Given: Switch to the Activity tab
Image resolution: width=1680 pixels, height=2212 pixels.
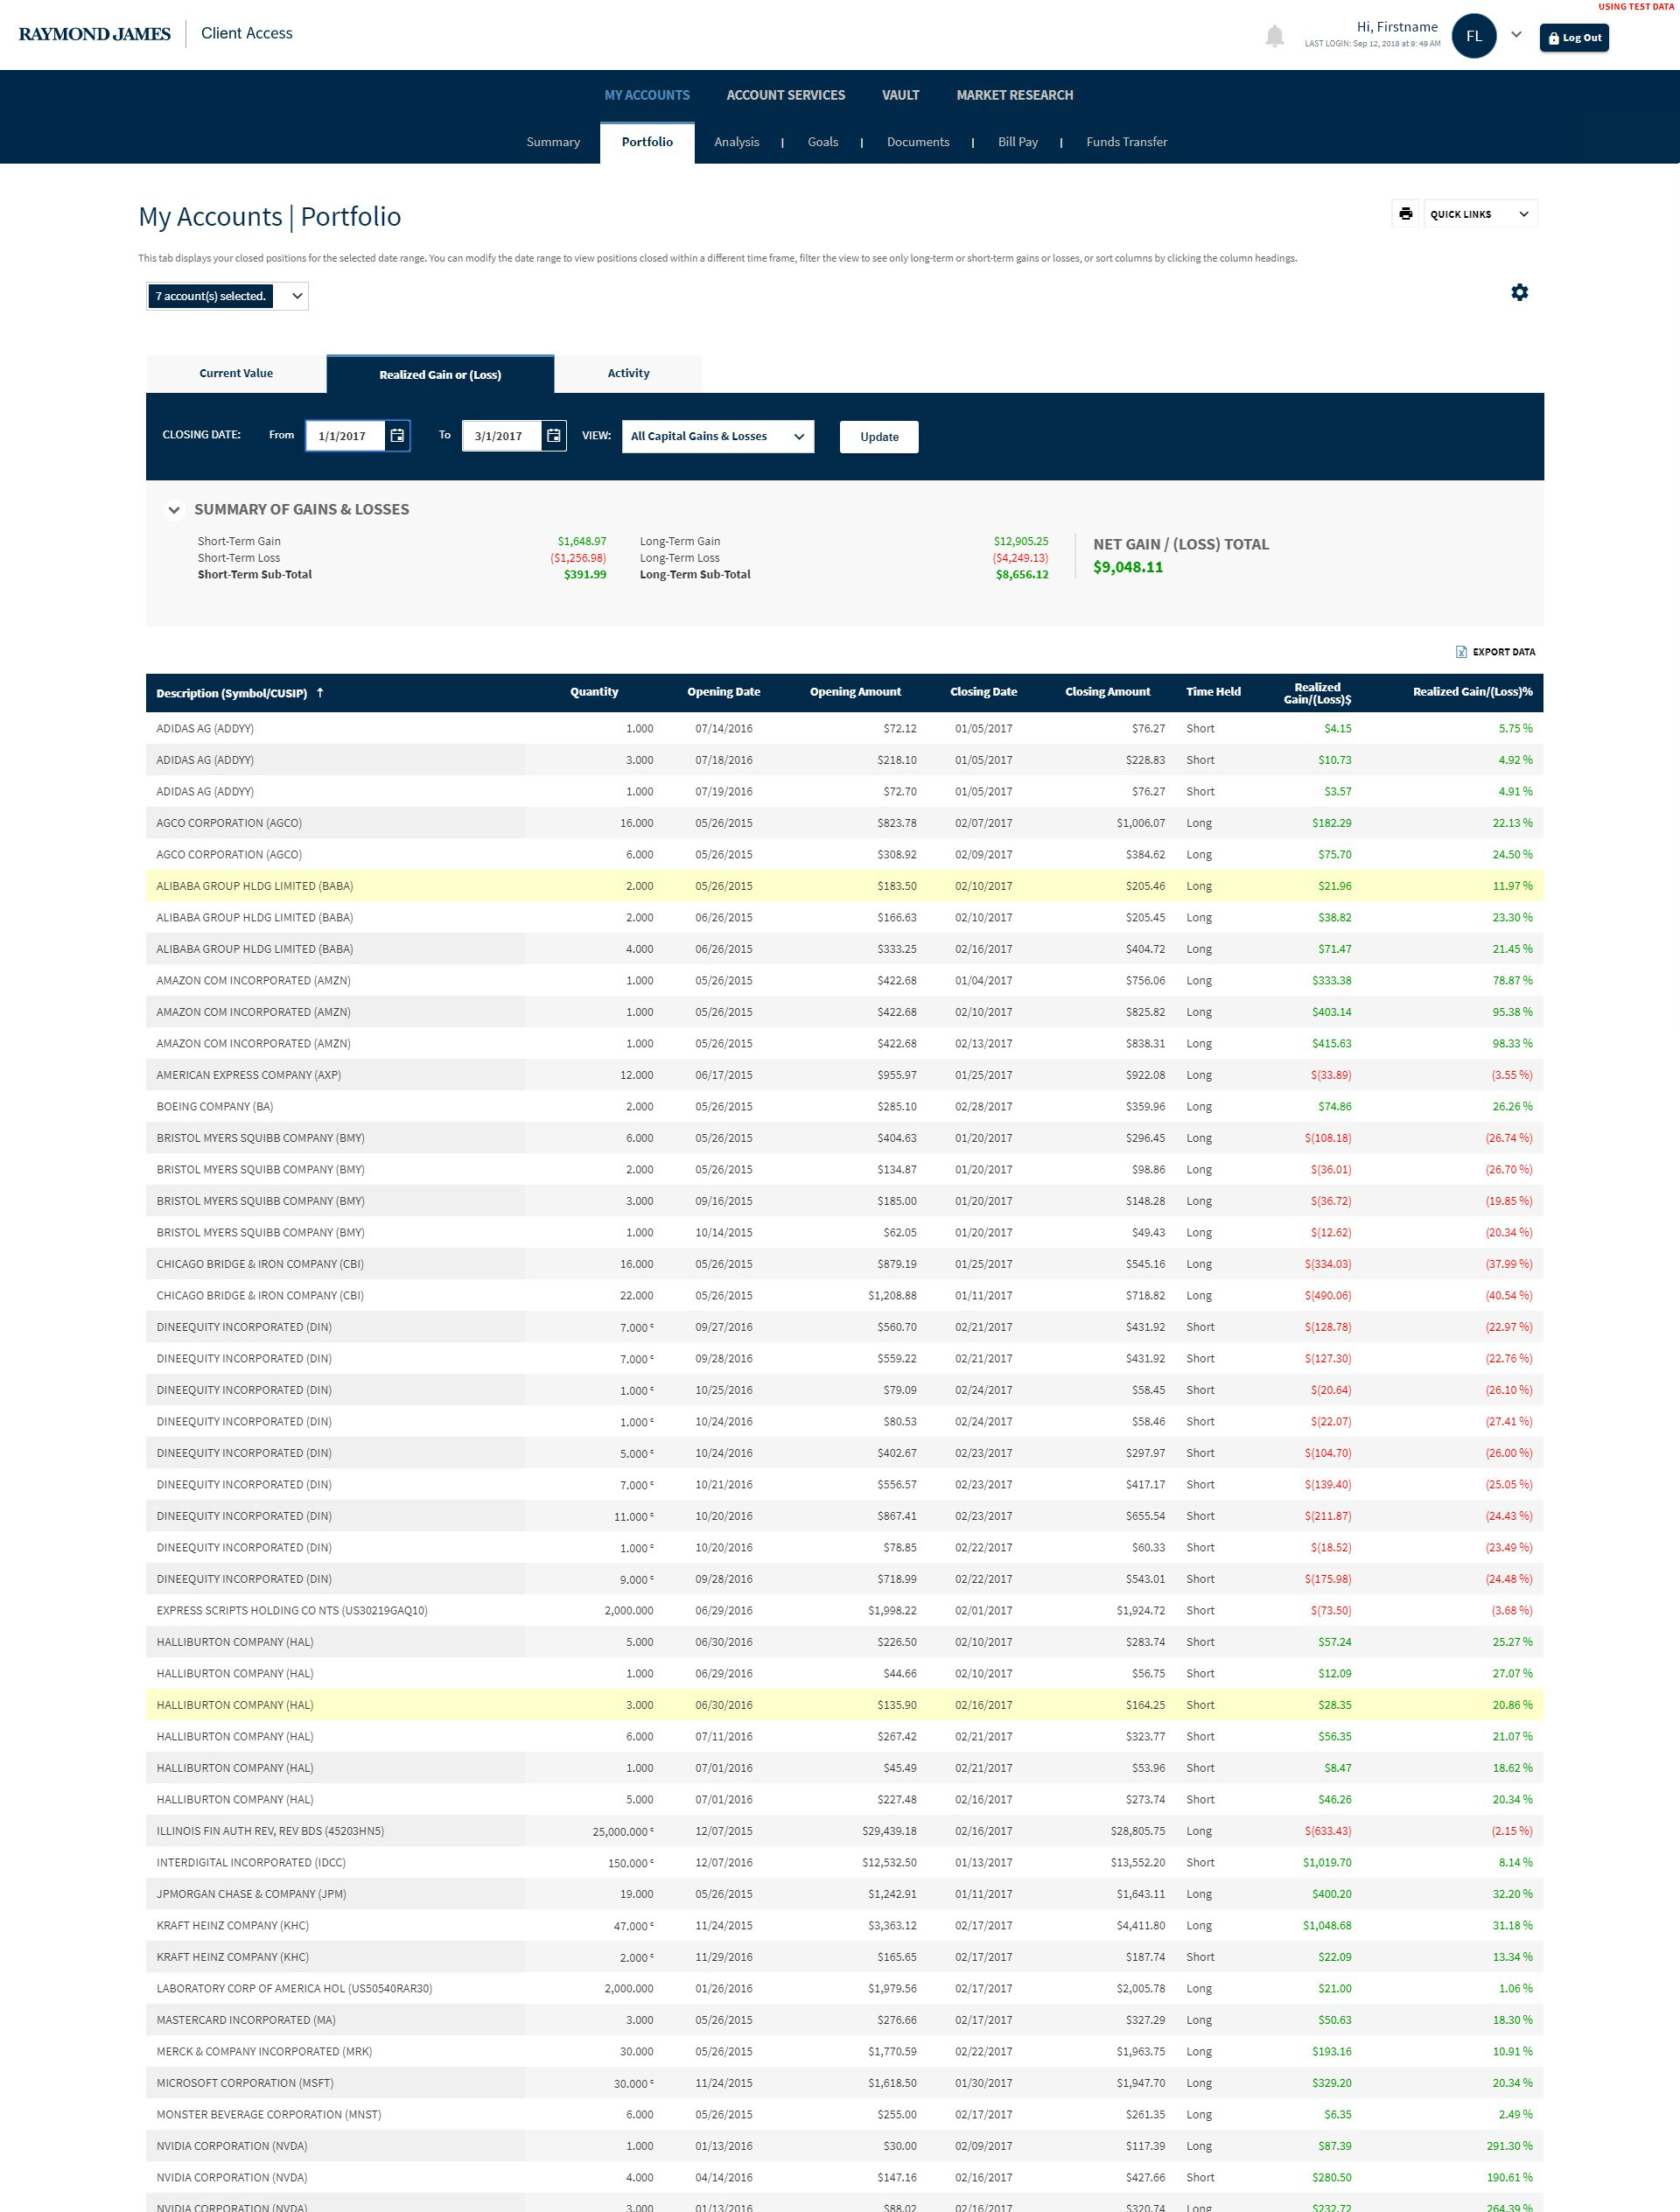Looking at the screenshot, I should [628, 373].
